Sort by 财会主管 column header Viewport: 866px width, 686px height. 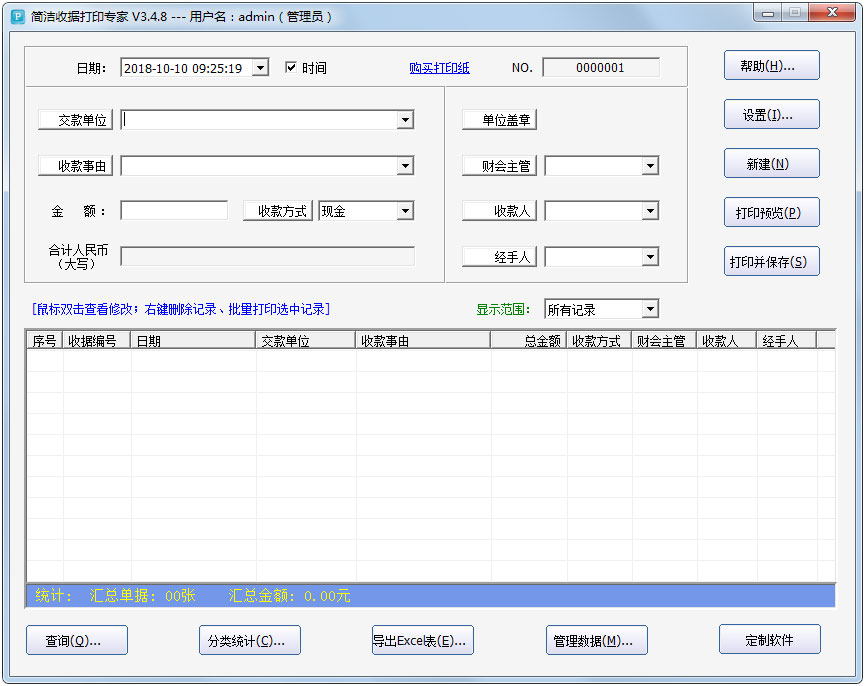pos(664,341)
